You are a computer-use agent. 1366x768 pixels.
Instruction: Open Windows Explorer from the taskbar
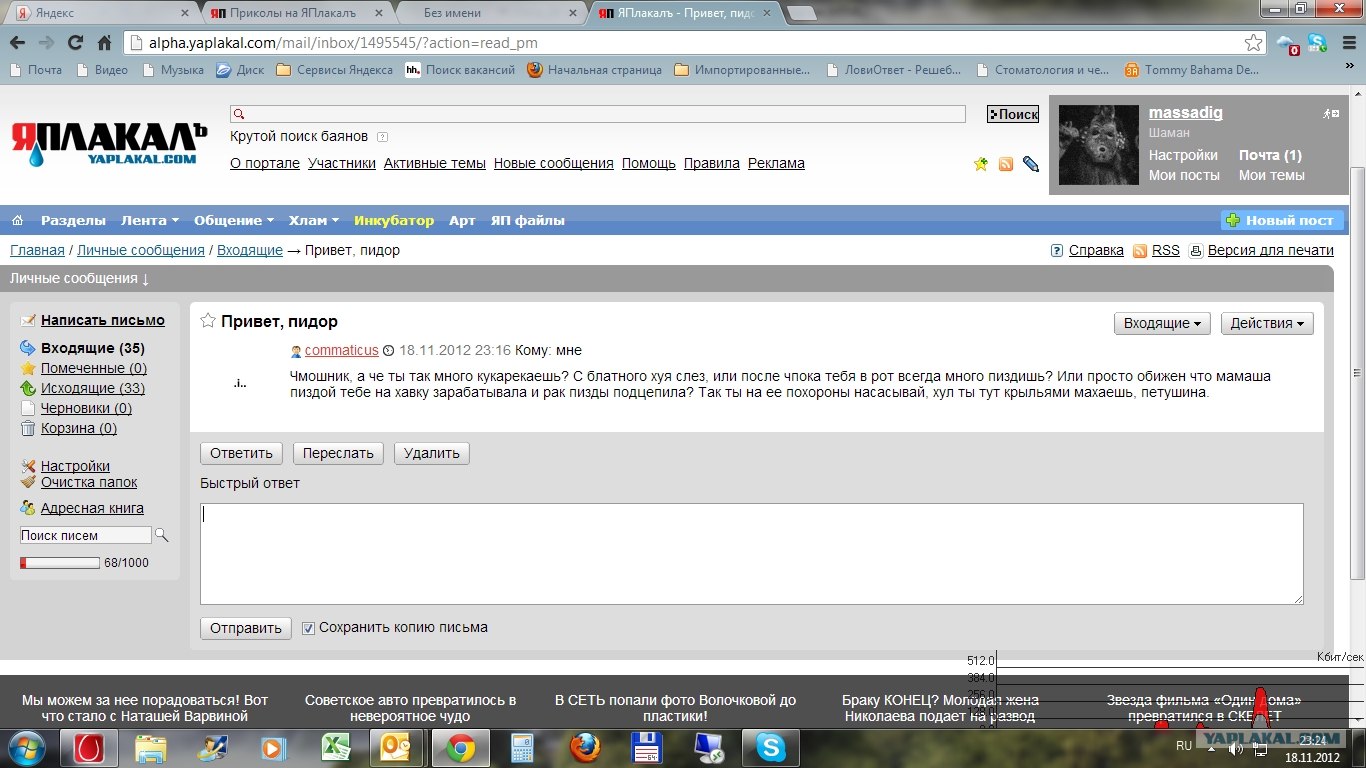(x=151, y=748)
